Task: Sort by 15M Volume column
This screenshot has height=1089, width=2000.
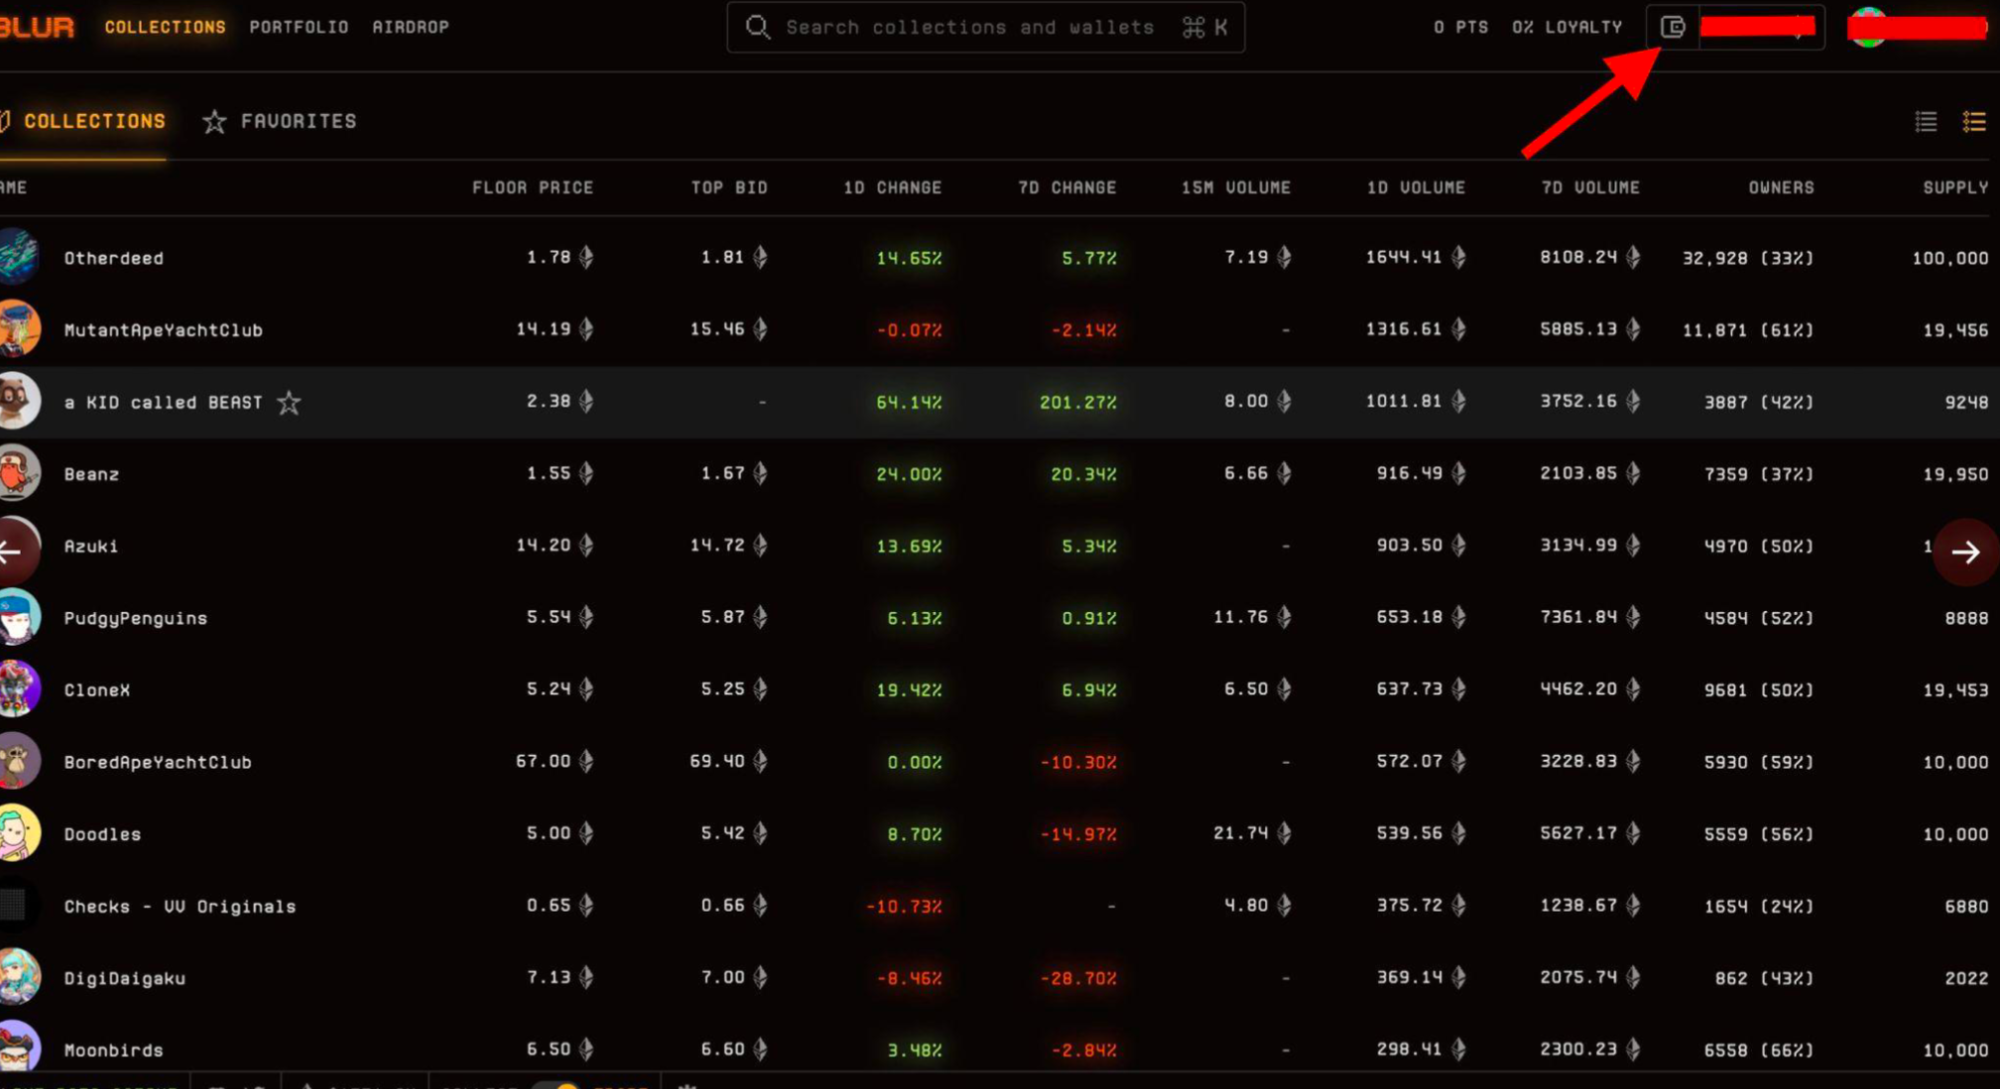Action: coord(1236,187)
